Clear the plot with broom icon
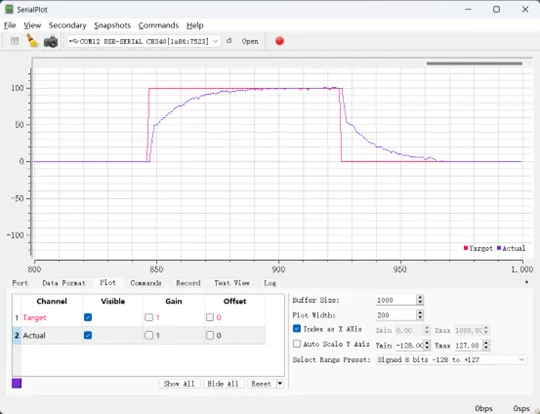Screen dimensions: 540x414 click(x=32, y=41)
